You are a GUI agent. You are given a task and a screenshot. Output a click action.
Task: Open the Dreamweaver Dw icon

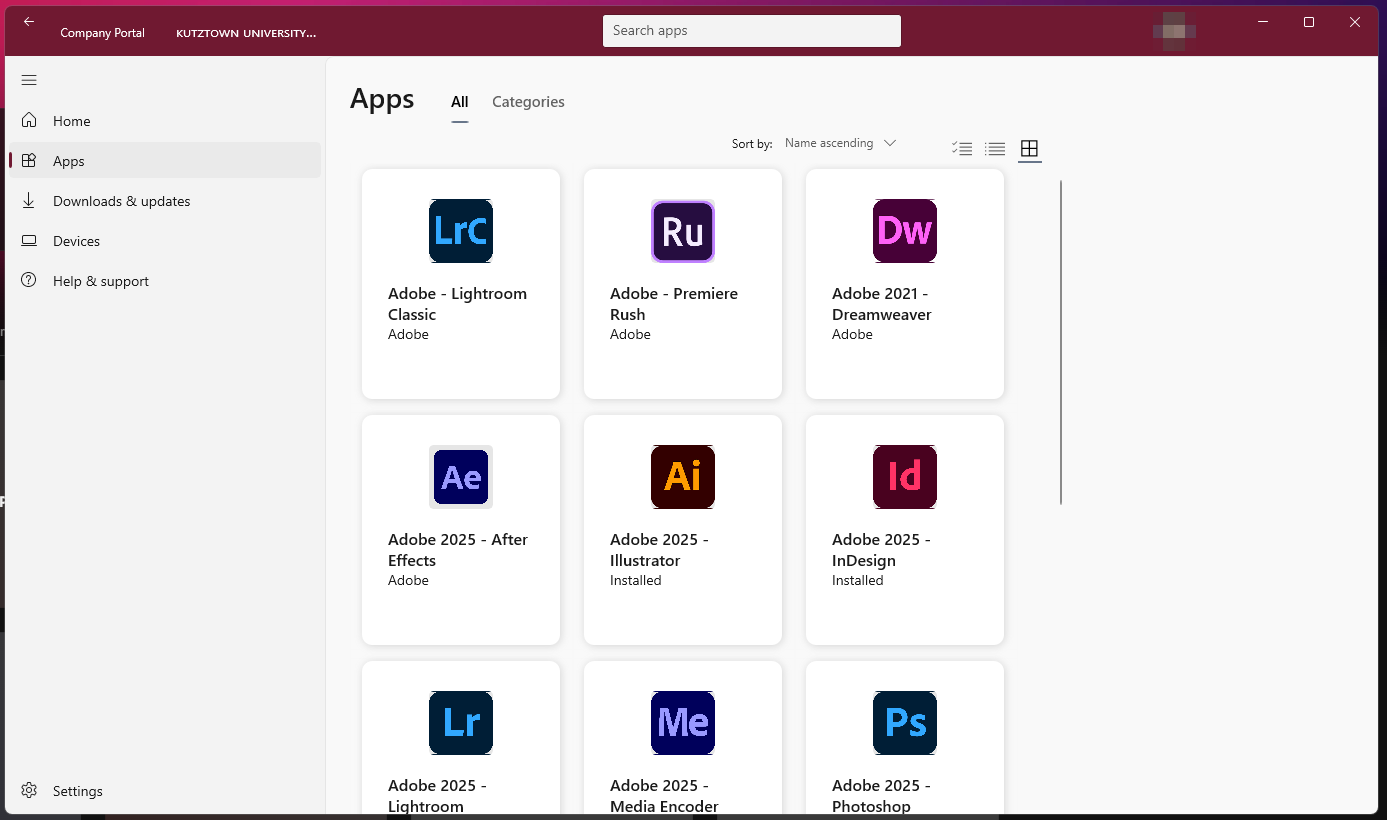tap(905, 231)
